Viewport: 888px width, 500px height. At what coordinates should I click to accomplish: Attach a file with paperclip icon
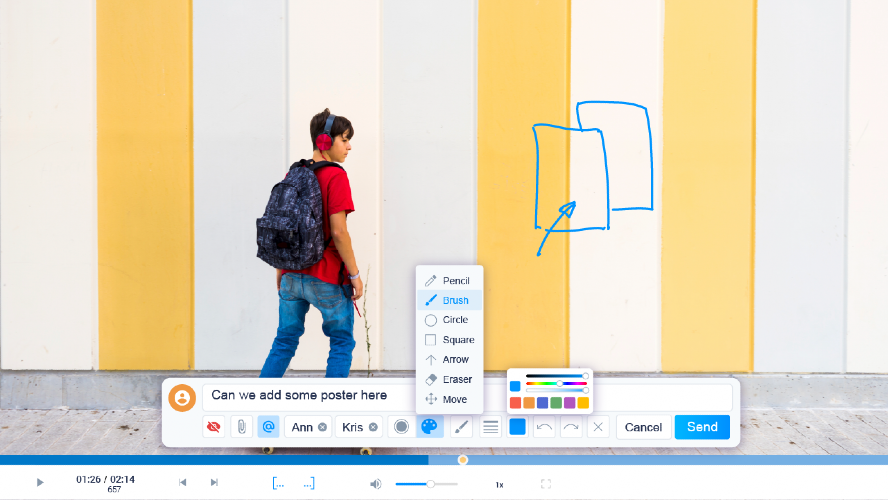(x=241, y=427)
